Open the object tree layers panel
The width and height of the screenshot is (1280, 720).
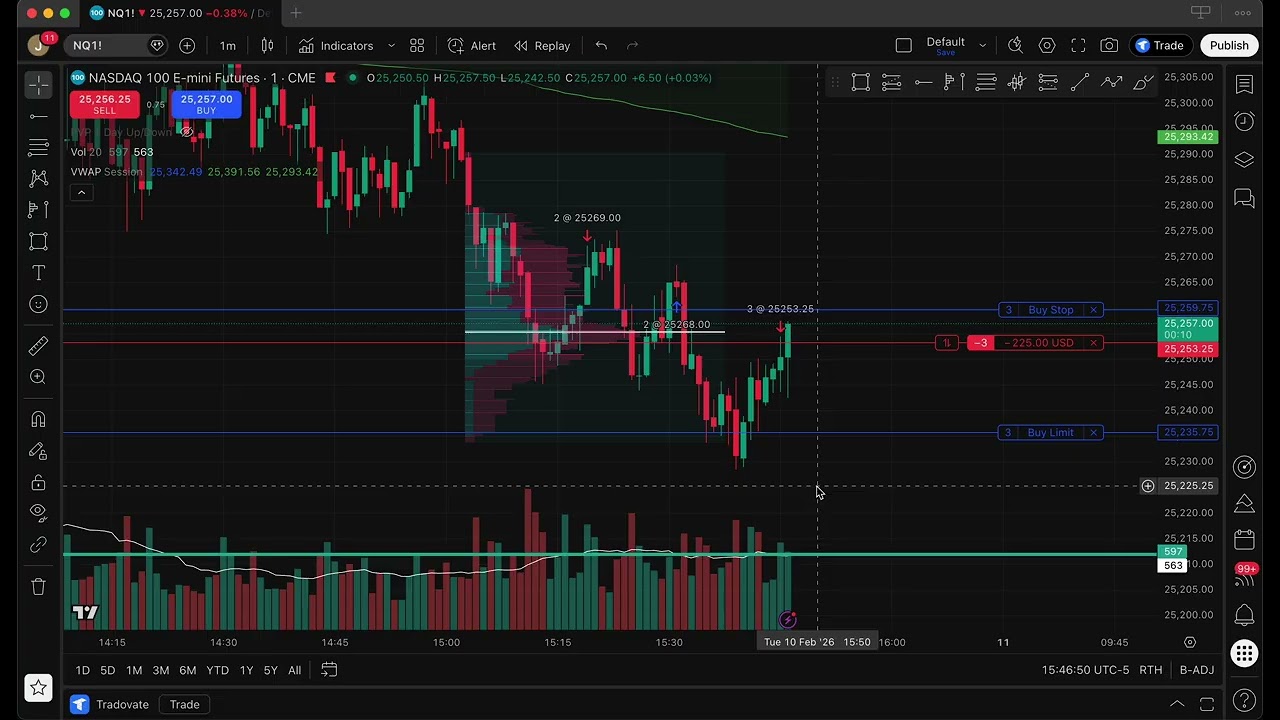tap(1244, 160)
